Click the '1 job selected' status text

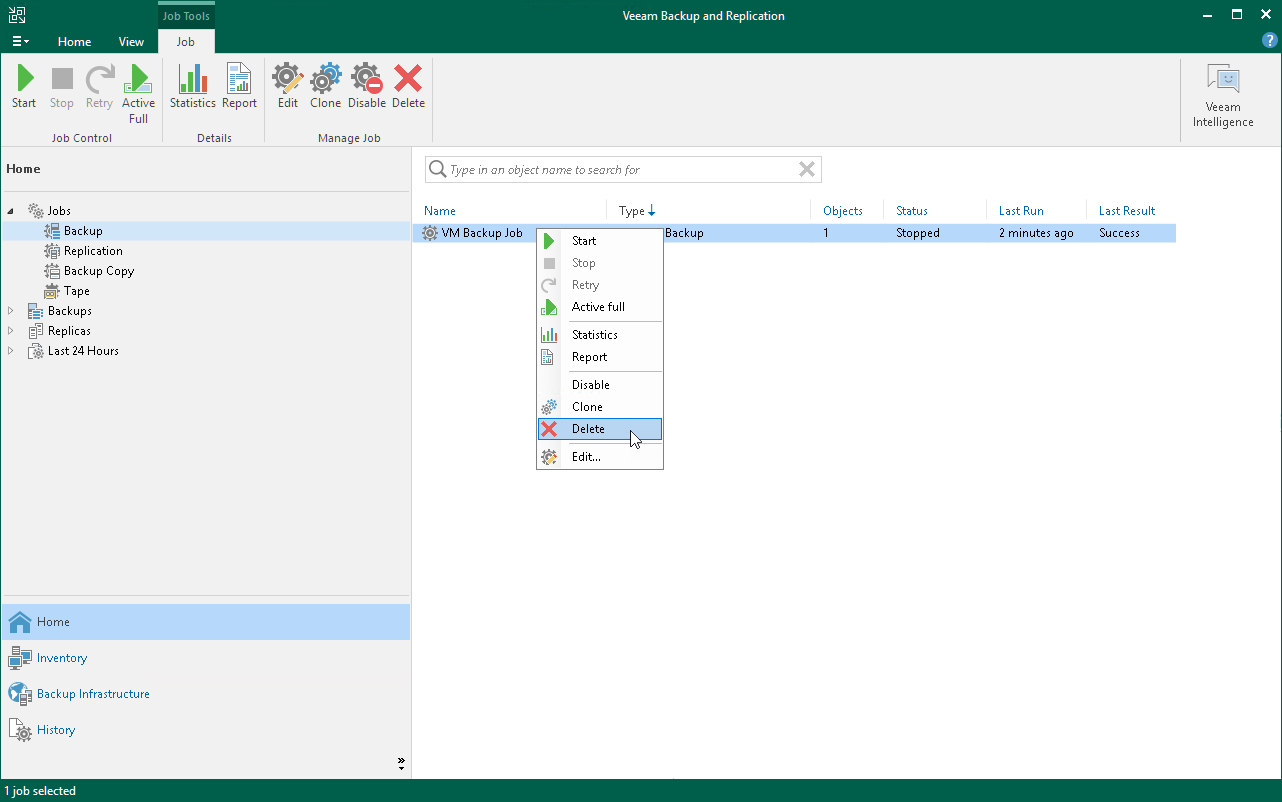point(40,791)
